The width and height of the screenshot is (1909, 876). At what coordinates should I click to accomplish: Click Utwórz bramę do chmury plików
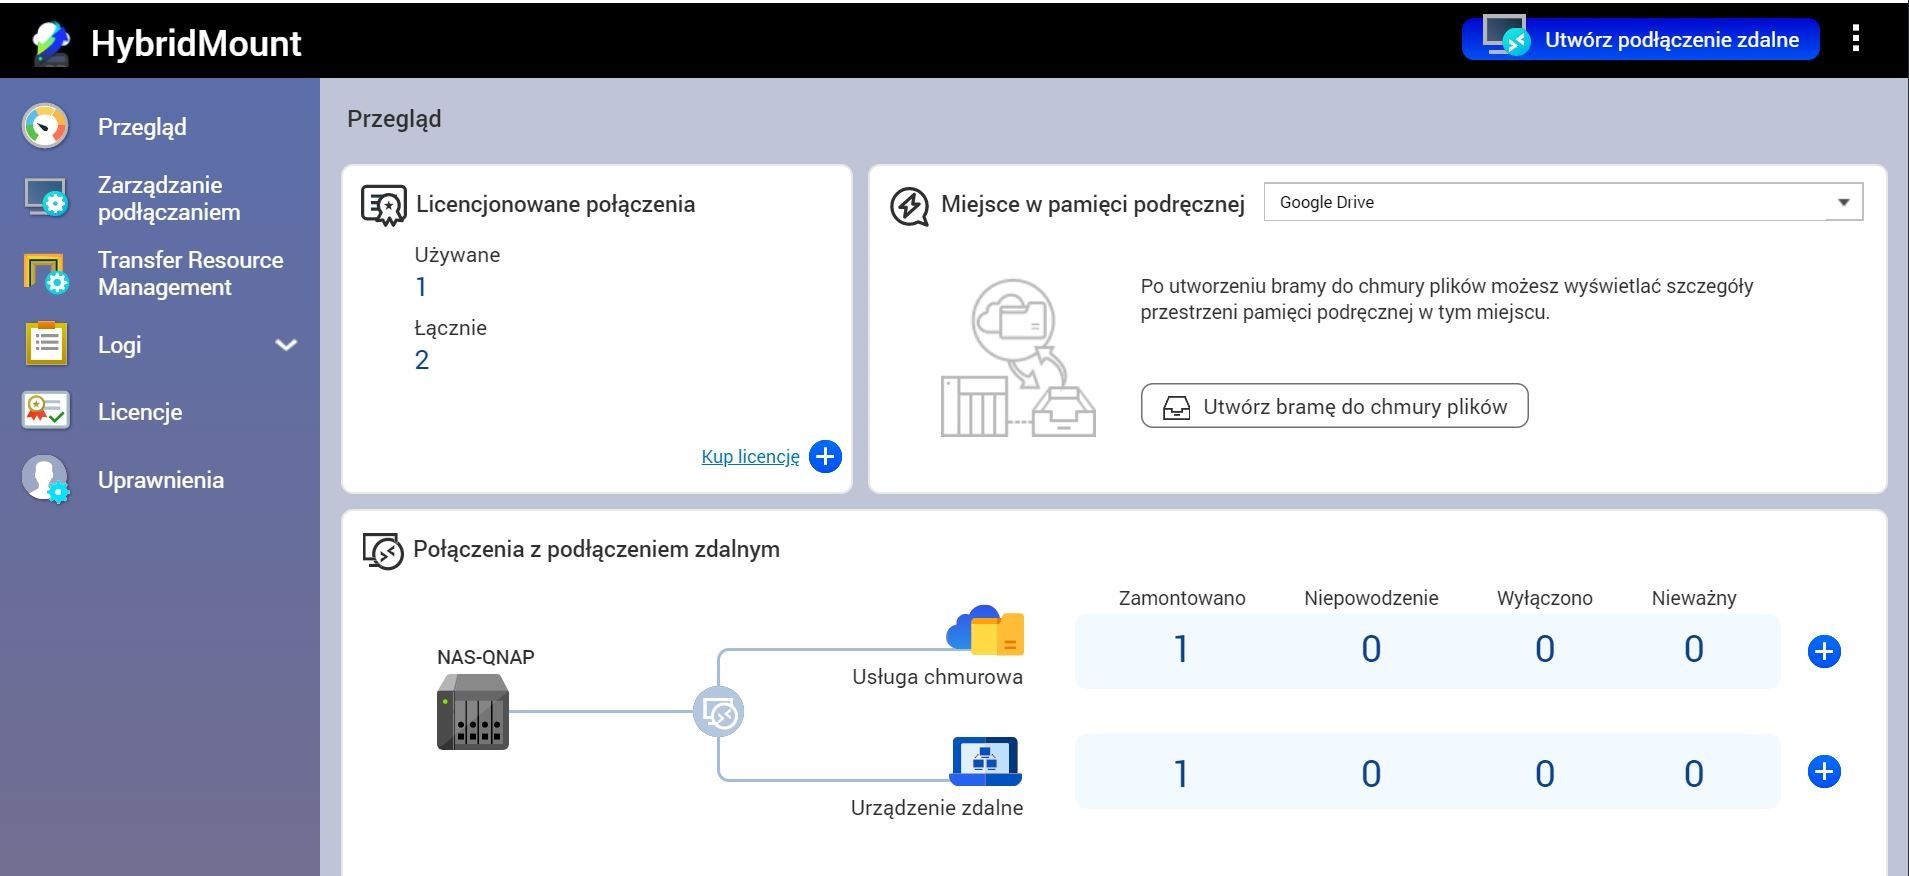coord(1335,406)
